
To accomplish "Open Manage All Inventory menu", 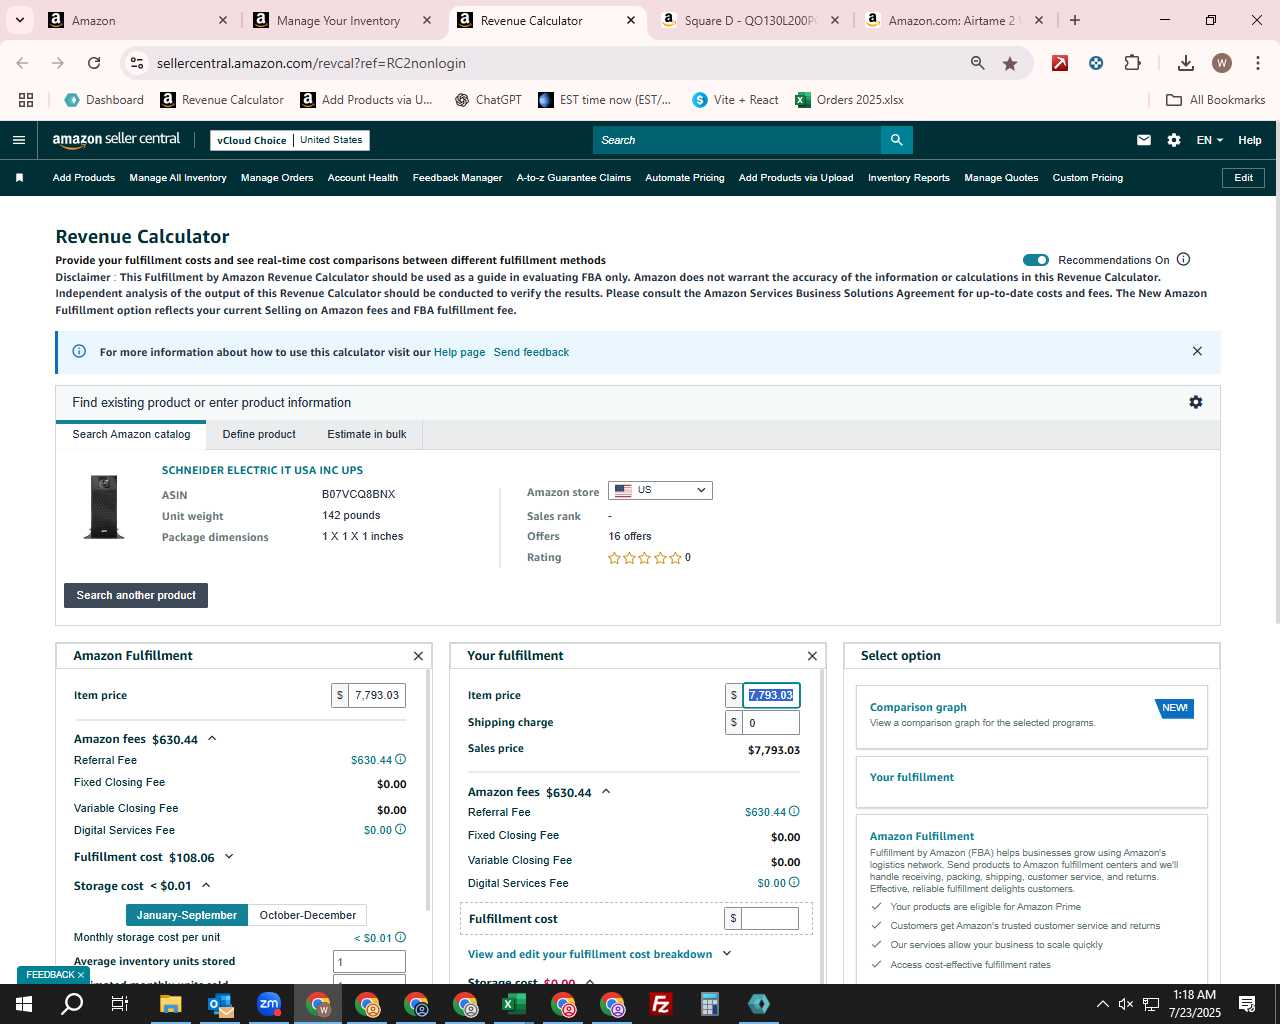I will pyautogui.click(x=178, y=178).
